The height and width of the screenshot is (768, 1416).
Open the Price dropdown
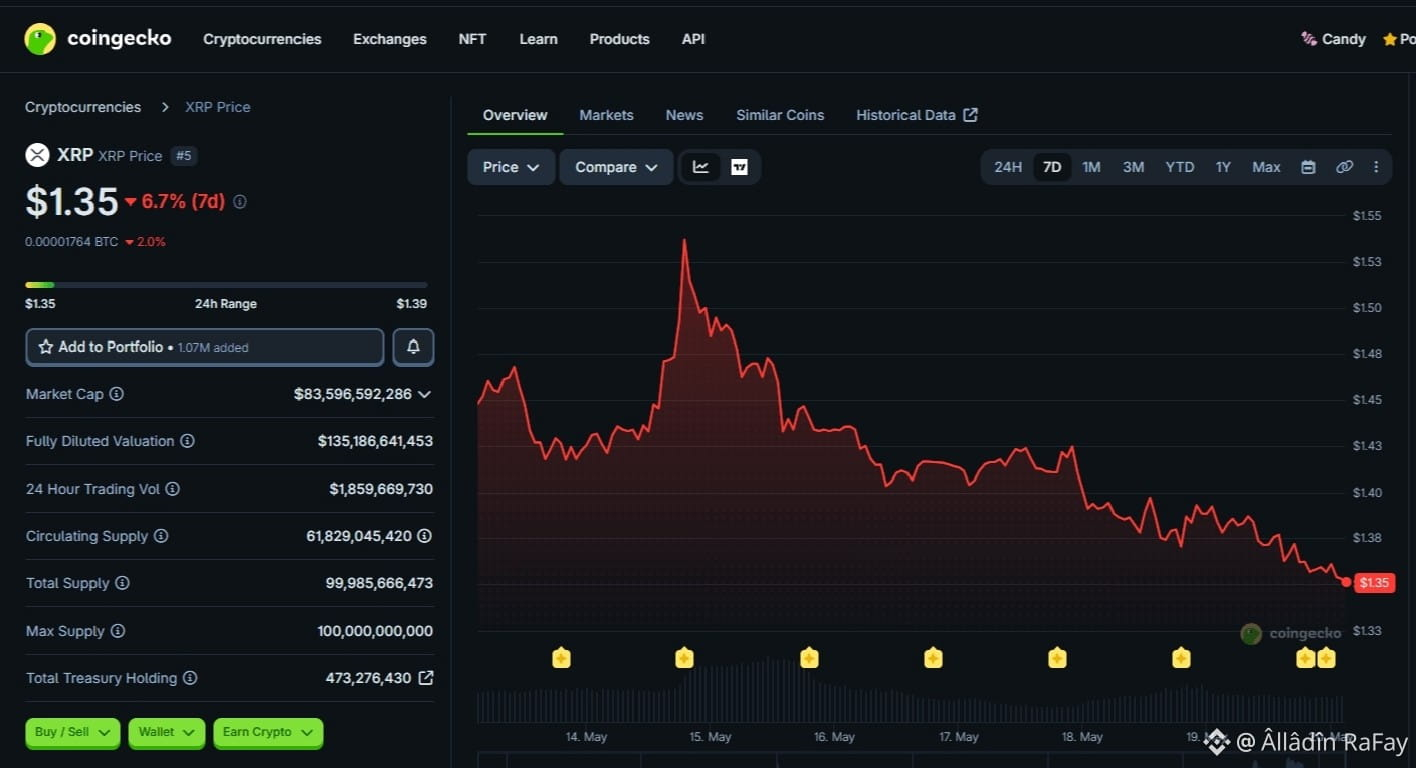coord(511,167)
